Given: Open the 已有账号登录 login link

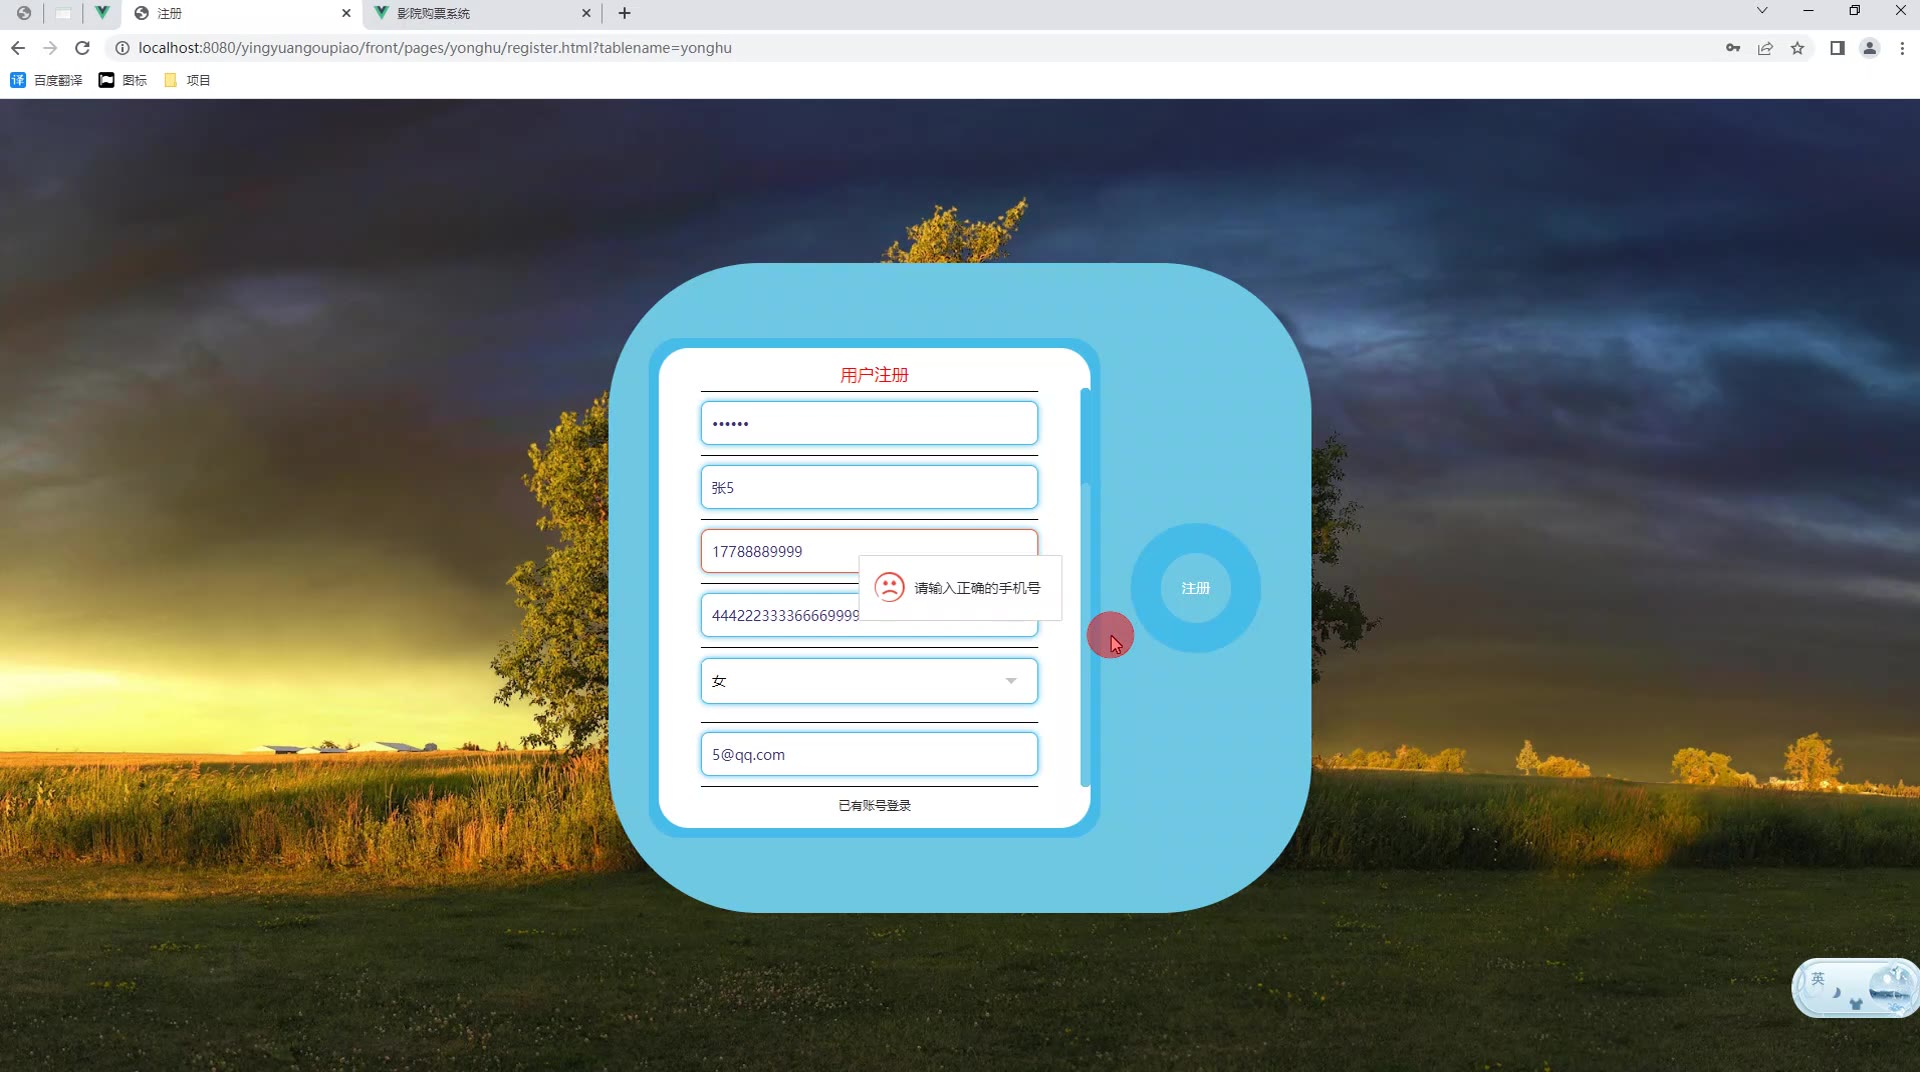Looking at the screenshot, I should 874,805.
